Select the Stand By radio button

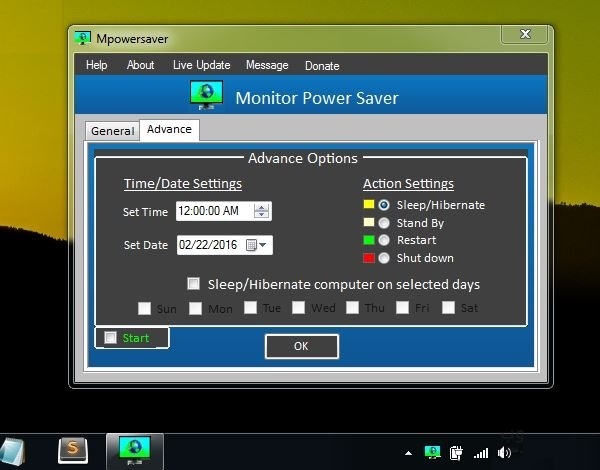point(383,223)
